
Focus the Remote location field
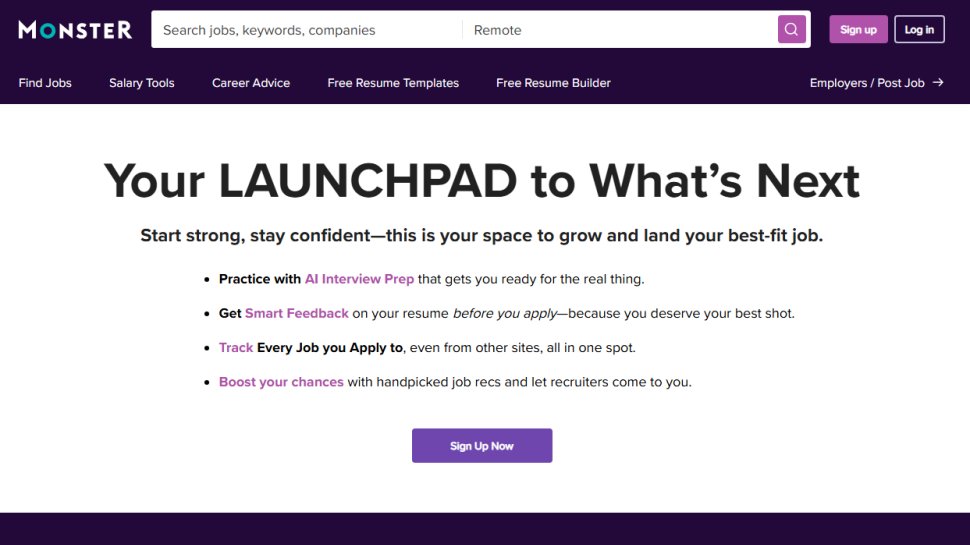click(x=619, y=30)
